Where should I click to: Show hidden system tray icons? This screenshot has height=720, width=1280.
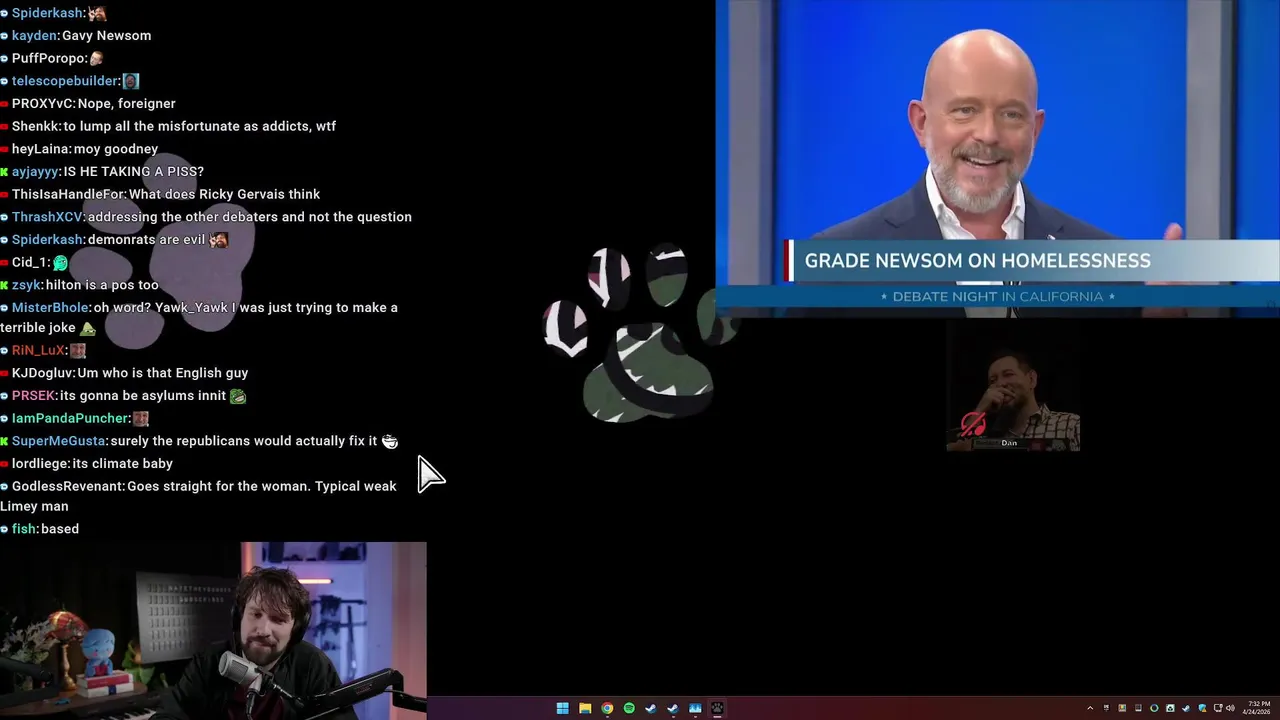(x=1090, y=708)
